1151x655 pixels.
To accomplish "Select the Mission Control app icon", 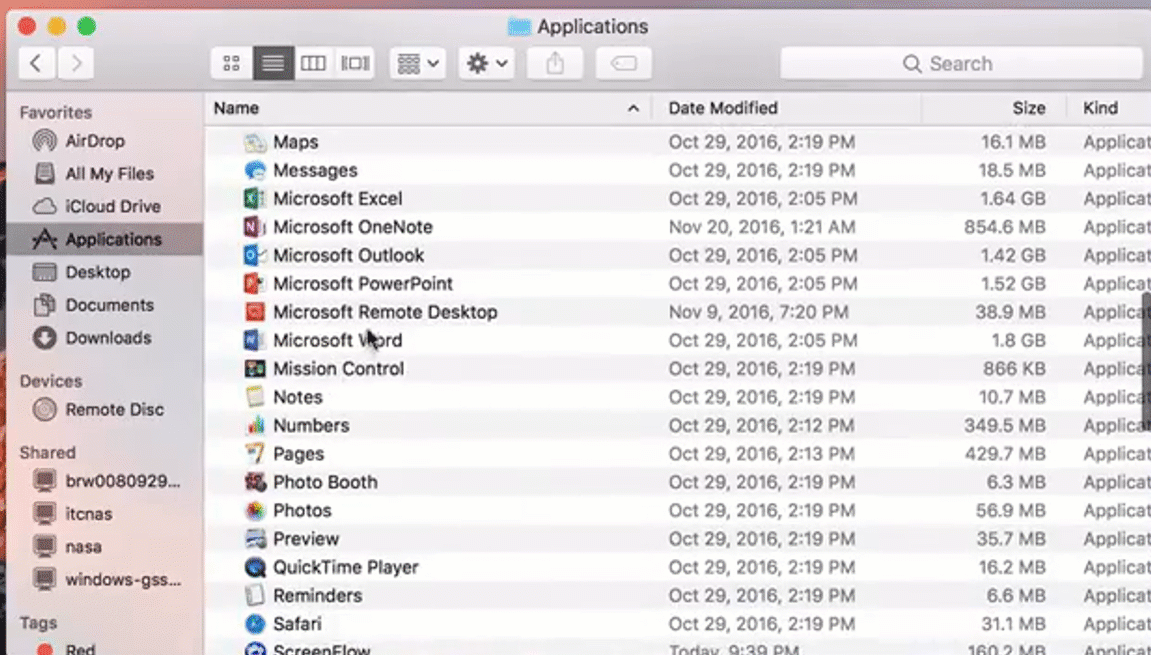I will pyautogui.click(x=255, y=369).
